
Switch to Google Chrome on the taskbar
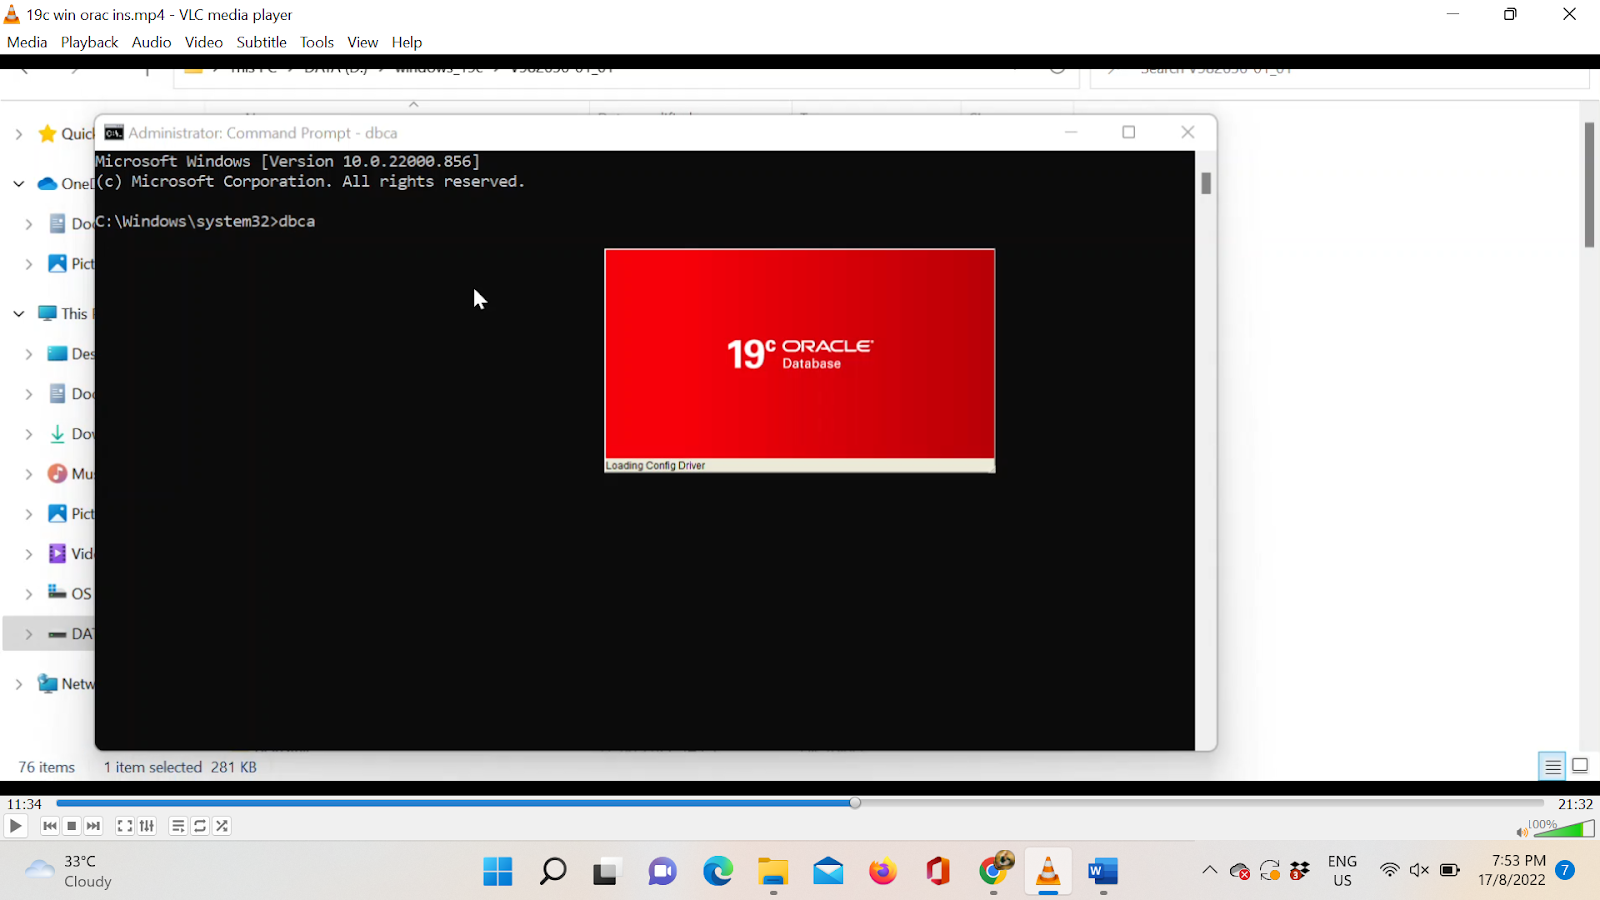click(x=994, y=870)
